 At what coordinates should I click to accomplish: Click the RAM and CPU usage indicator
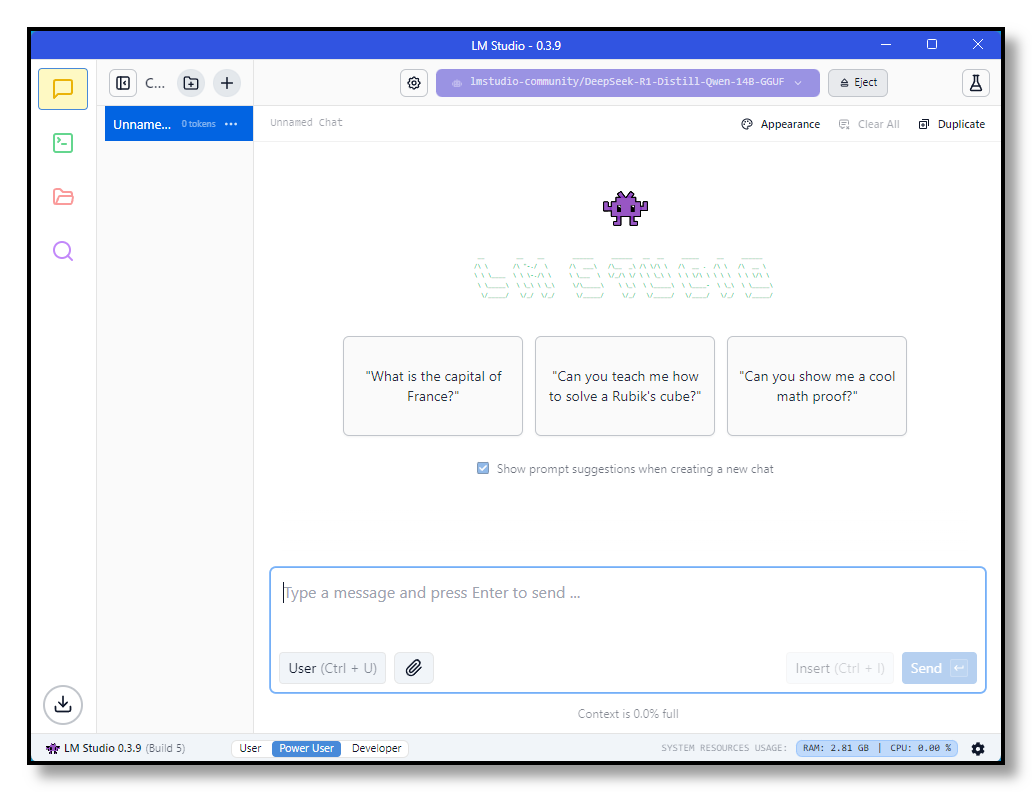coord(877,749)
